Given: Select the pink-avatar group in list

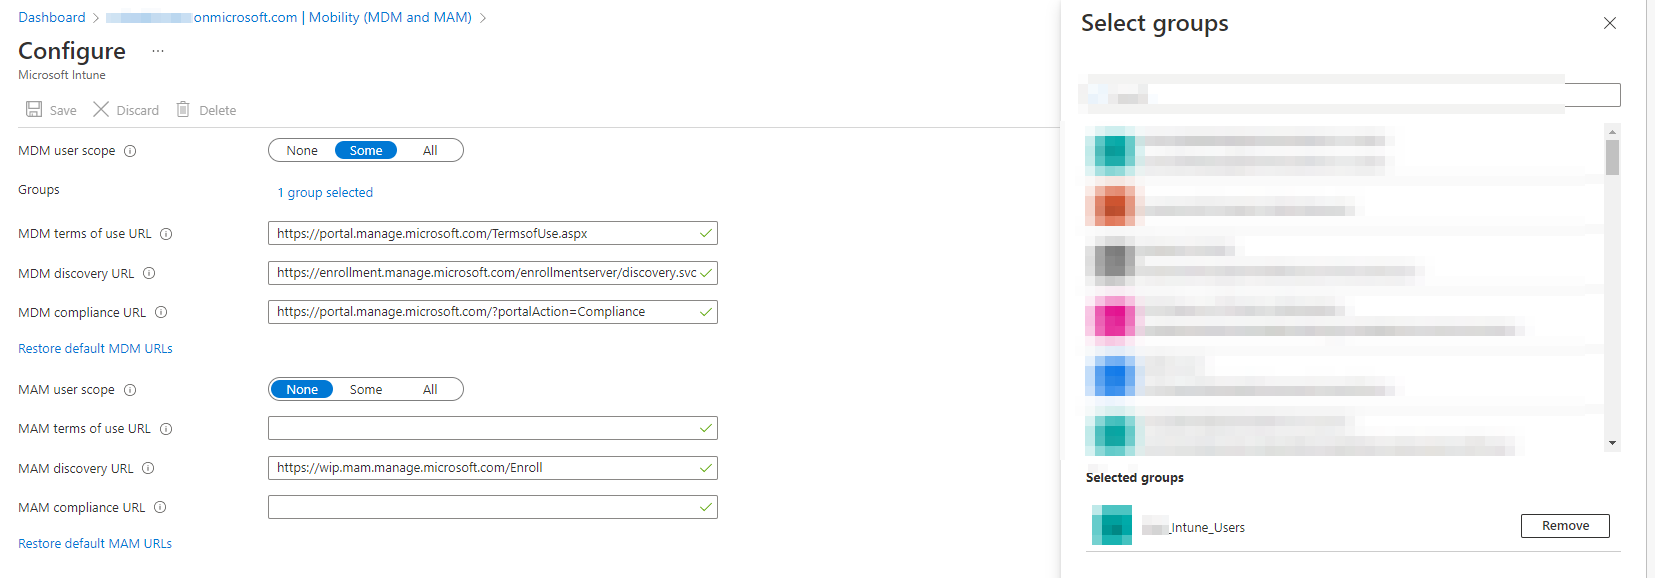Looking at the screenshot, I should (x=1344, y=320).
